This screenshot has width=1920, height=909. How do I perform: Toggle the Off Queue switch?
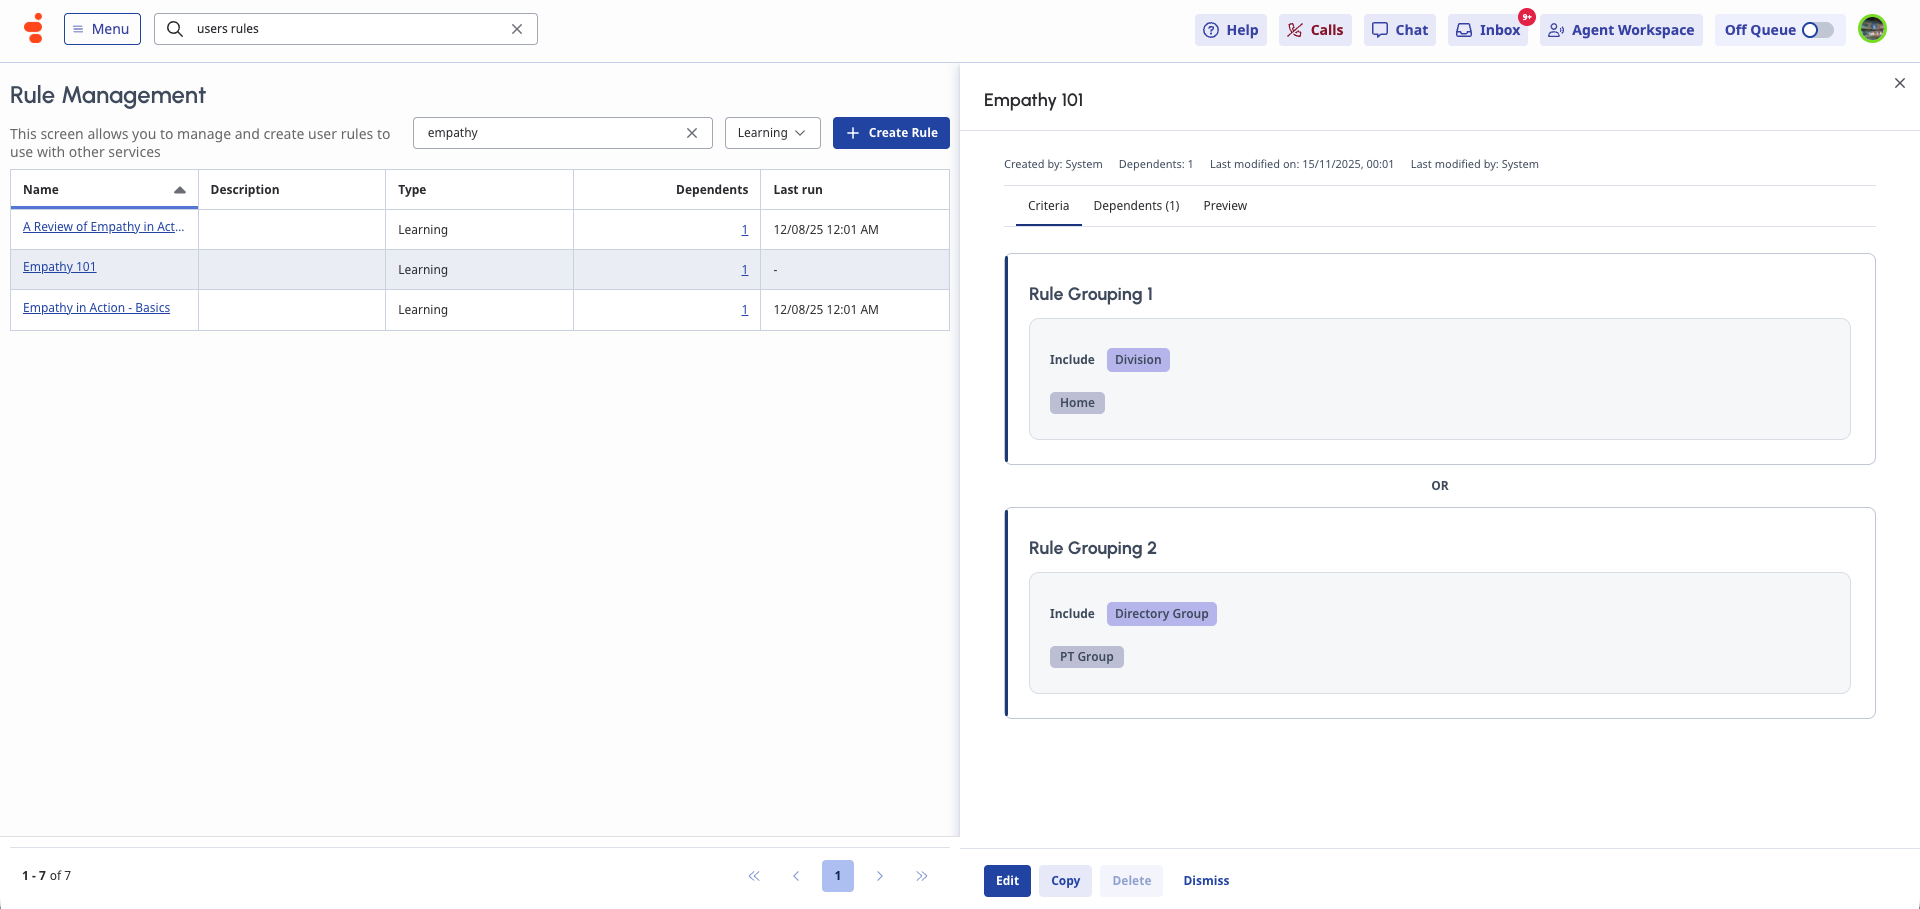1817,30
